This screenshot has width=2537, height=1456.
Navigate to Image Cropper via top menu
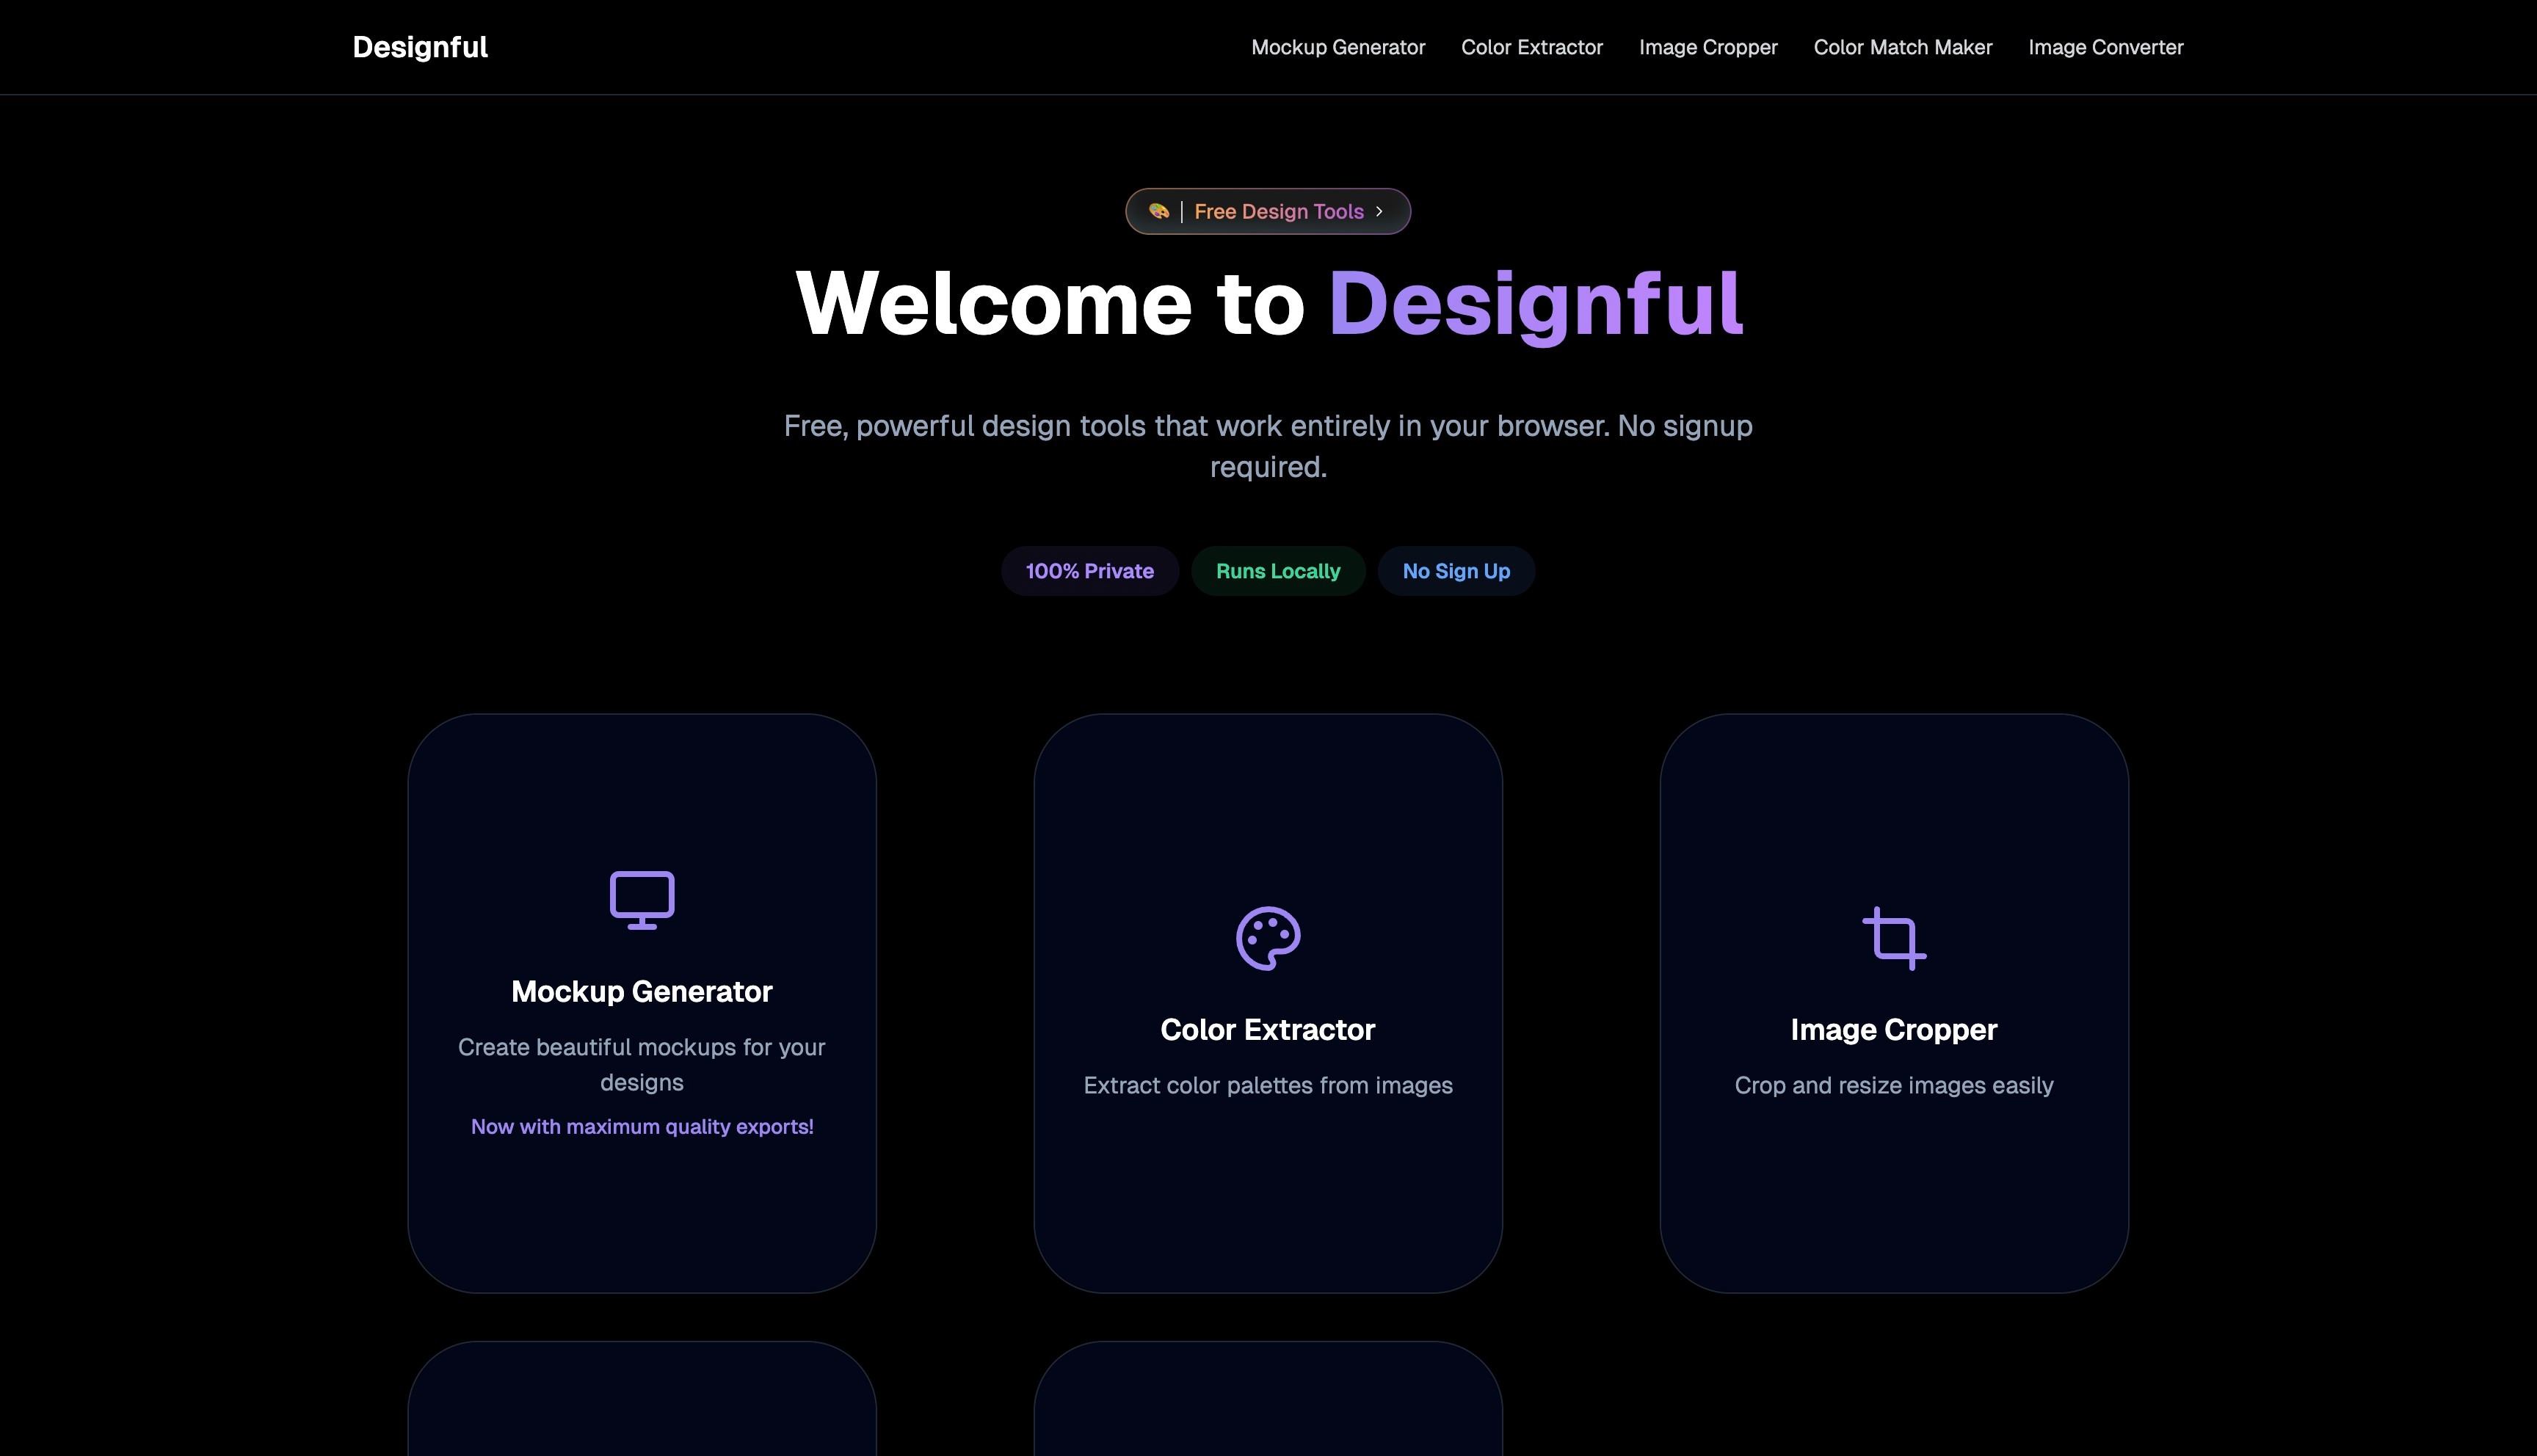click(1707, 47)
